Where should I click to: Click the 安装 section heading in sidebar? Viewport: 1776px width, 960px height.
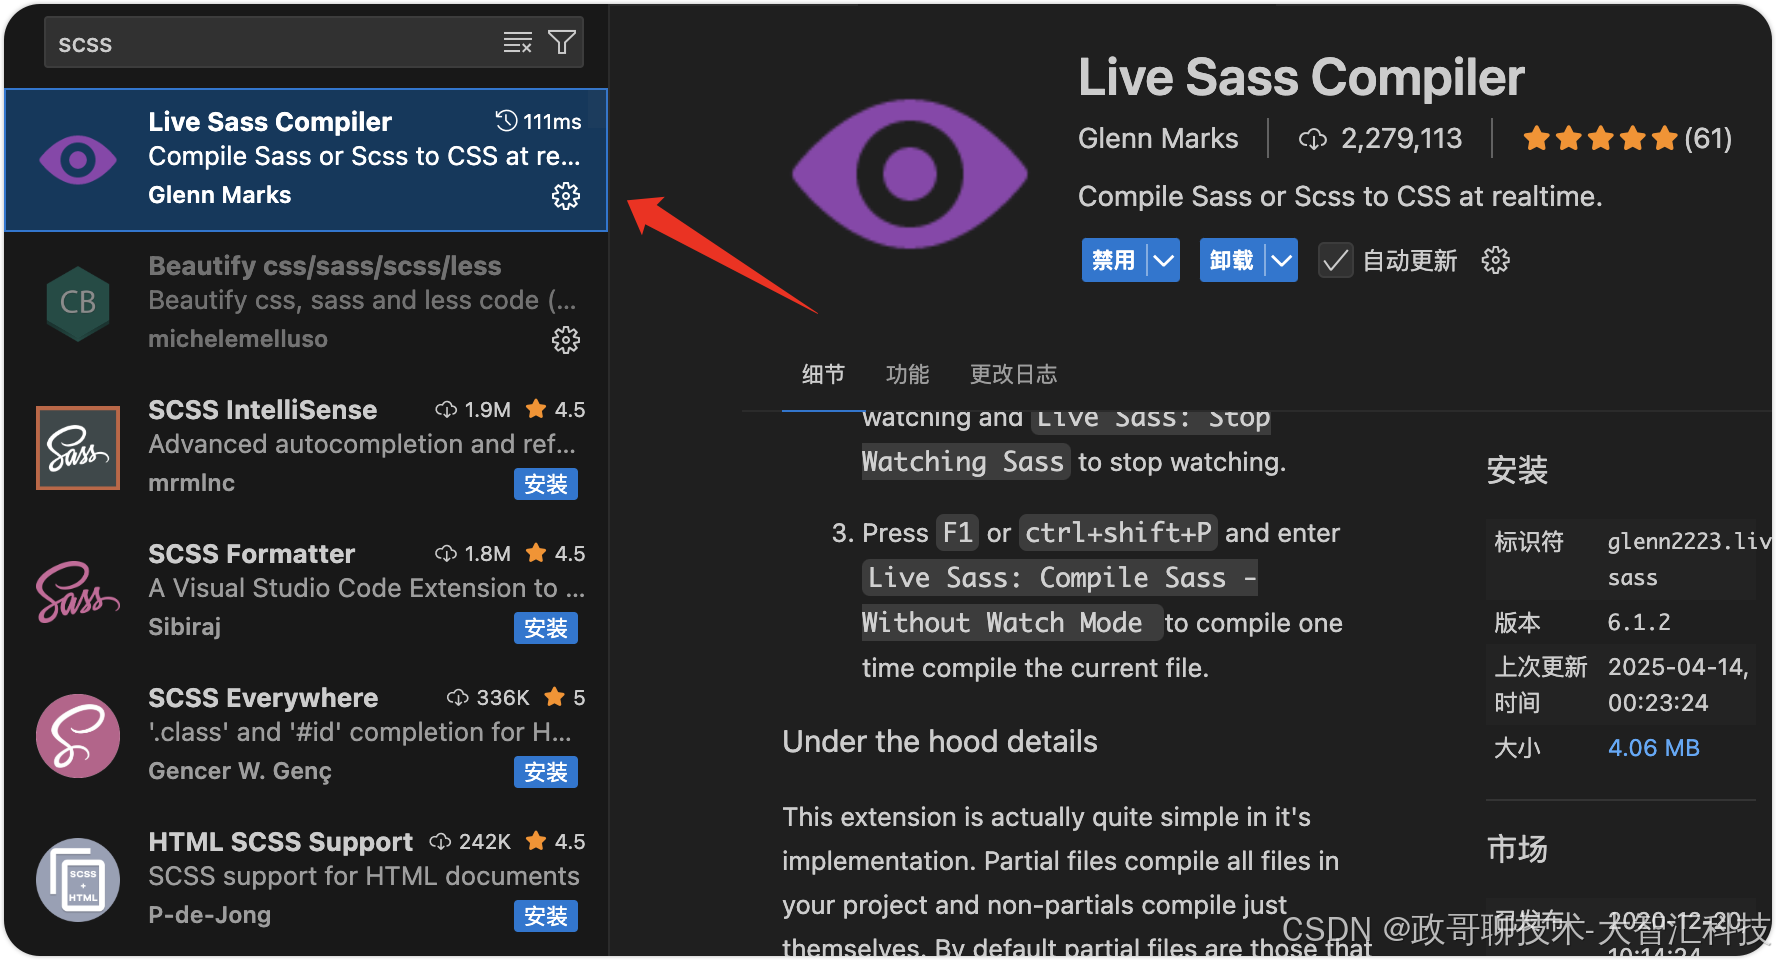tap(1517, 470)
